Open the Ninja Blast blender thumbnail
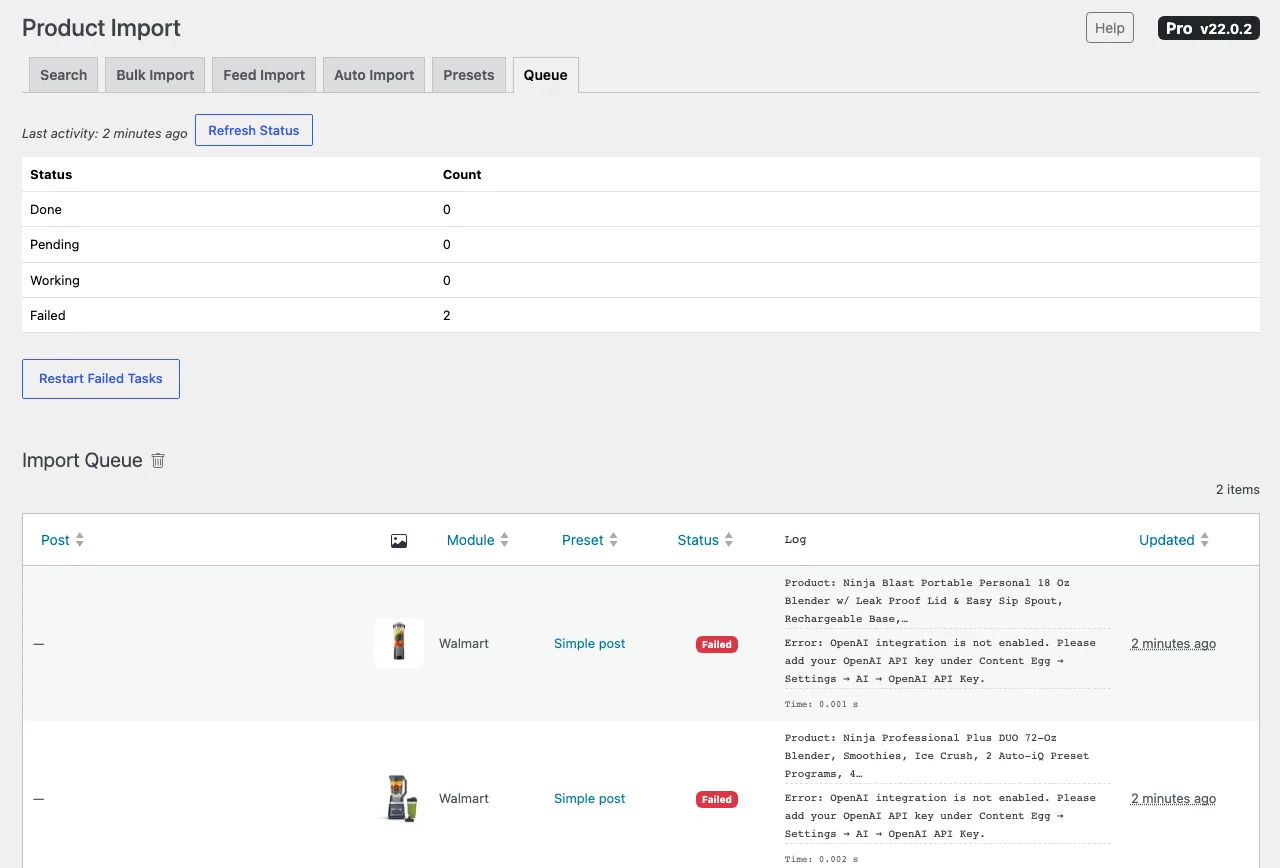This screenshot has width=1280, height=868. click(x=399, y=643)
